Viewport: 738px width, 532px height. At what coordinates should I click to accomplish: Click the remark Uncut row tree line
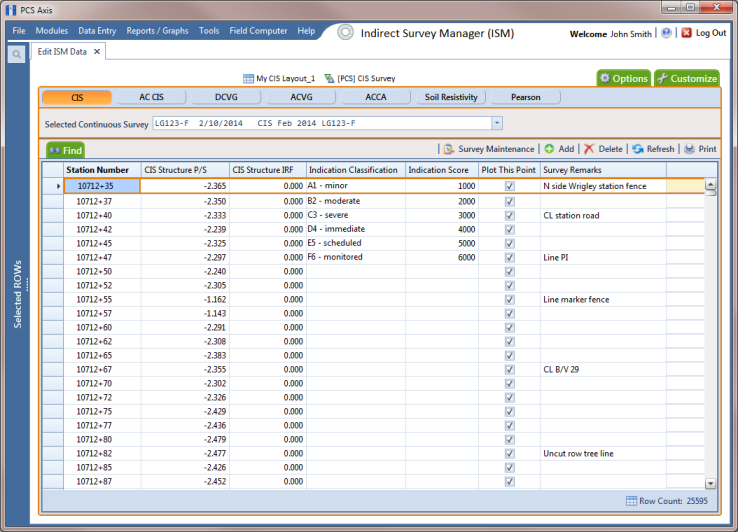coord(578,453)
